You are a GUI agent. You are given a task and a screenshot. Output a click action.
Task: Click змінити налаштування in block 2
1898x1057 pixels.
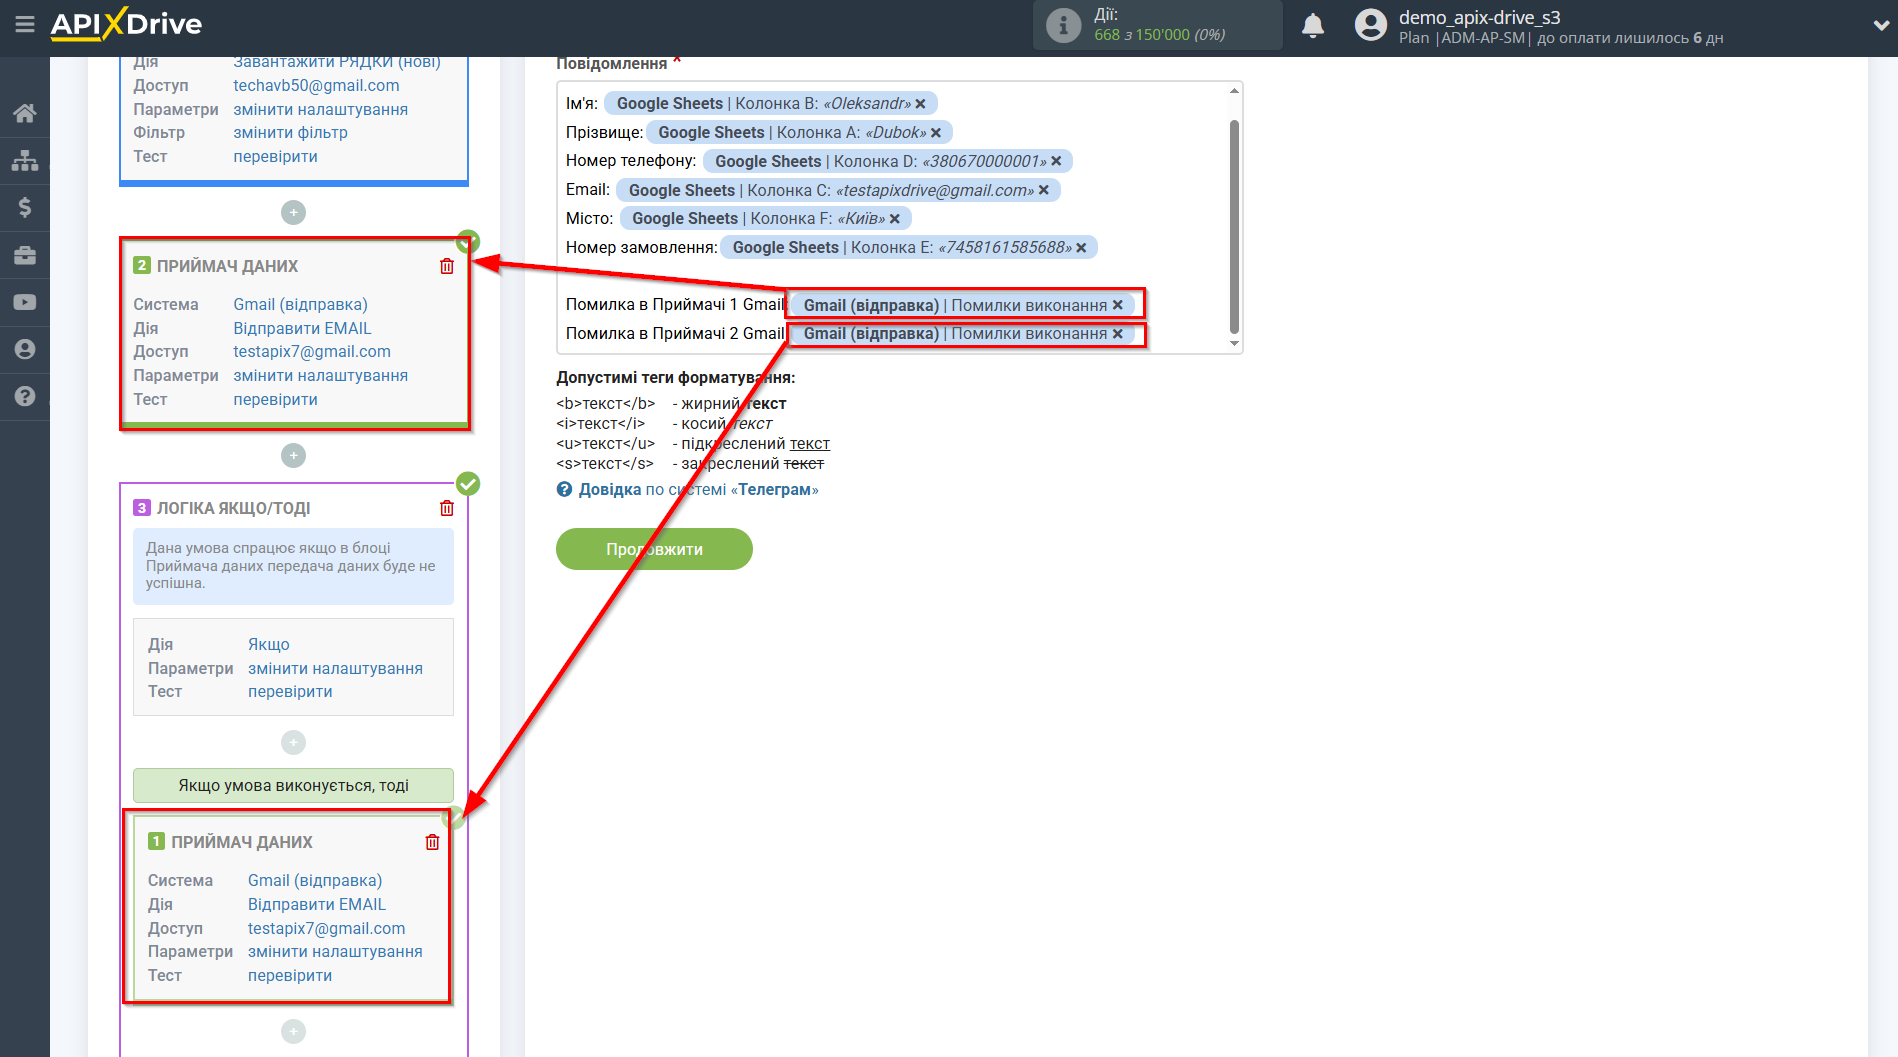pyautogui.click(x=320, y=375)
